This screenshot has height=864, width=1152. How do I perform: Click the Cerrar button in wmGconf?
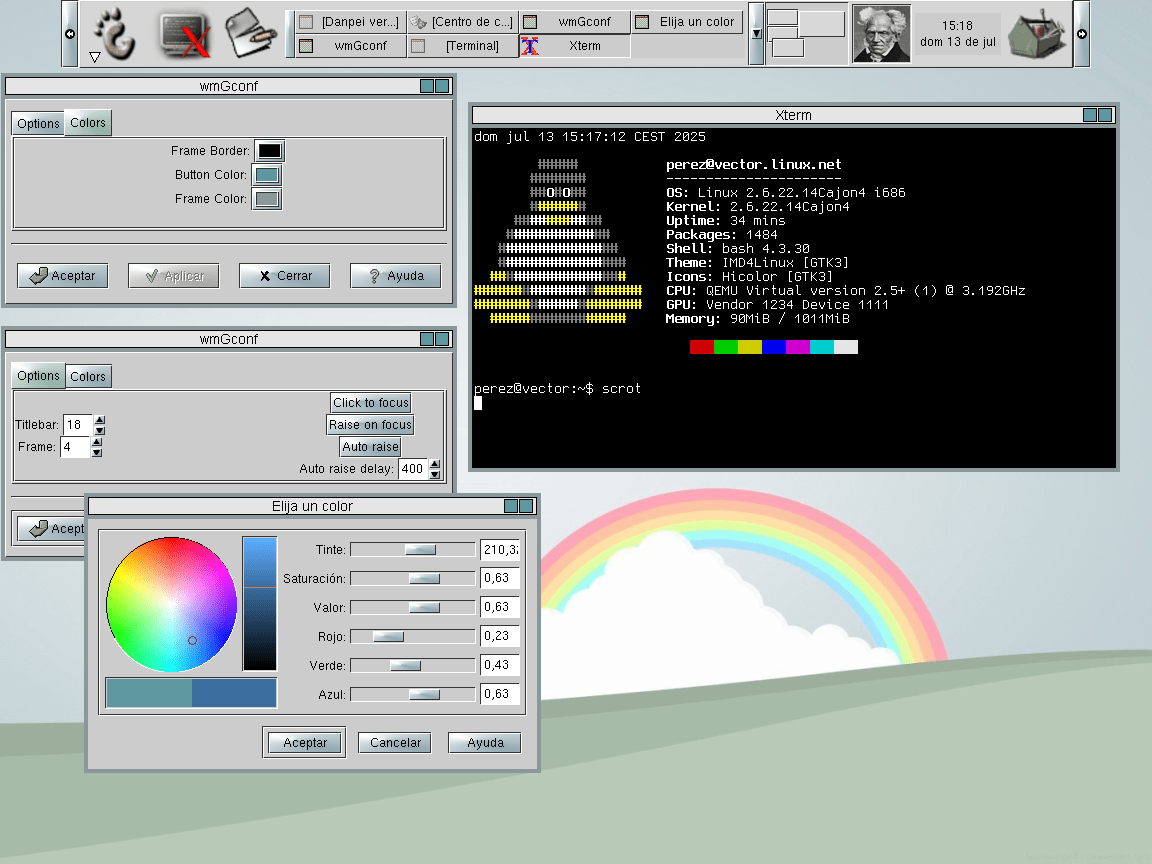click(284, 276)
